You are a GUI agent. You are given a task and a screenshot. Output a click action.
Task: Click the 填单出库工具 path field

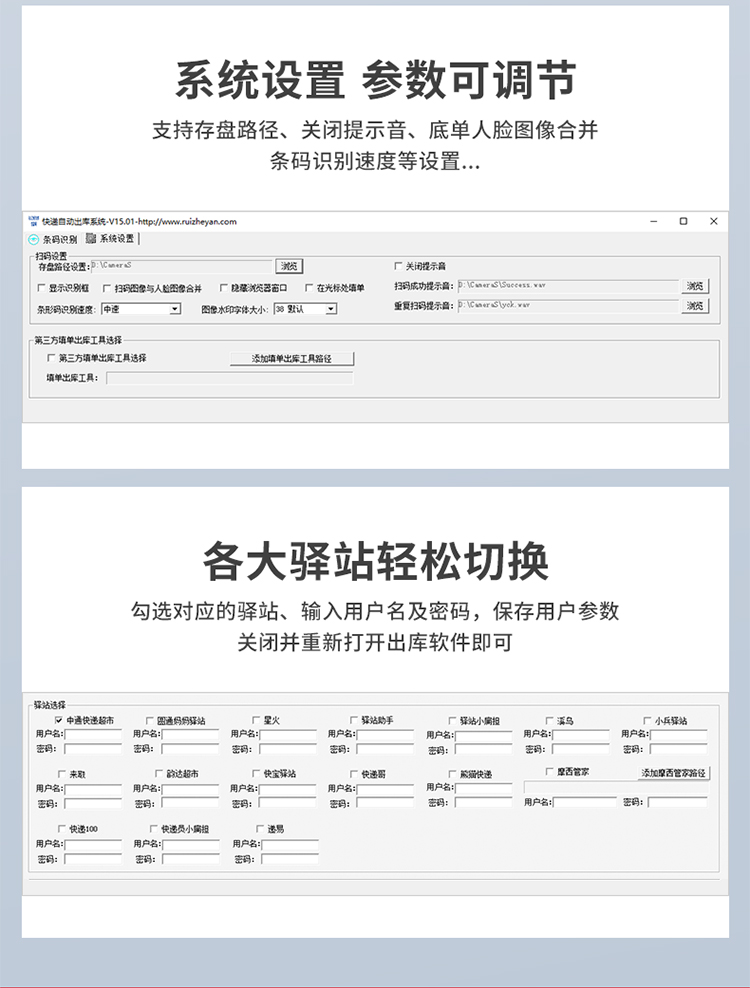[229, 378]
